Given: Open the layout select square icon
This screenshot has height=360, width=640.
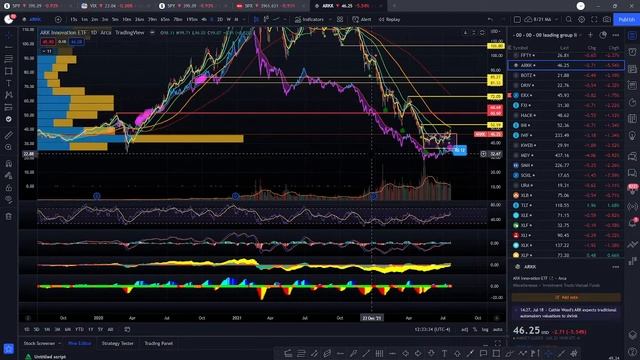Looking at the screenshot, I should (x=517, y=19).
